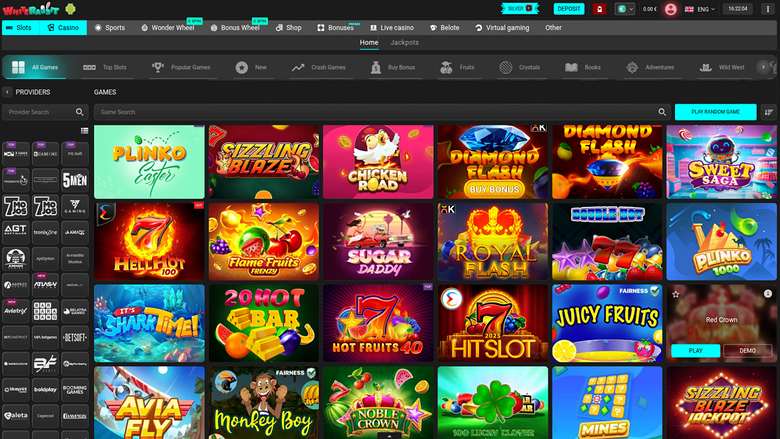This screenshot has height=439, width=780.
Task: Click the red notification bell icon
Action: [x=599, y=8]
